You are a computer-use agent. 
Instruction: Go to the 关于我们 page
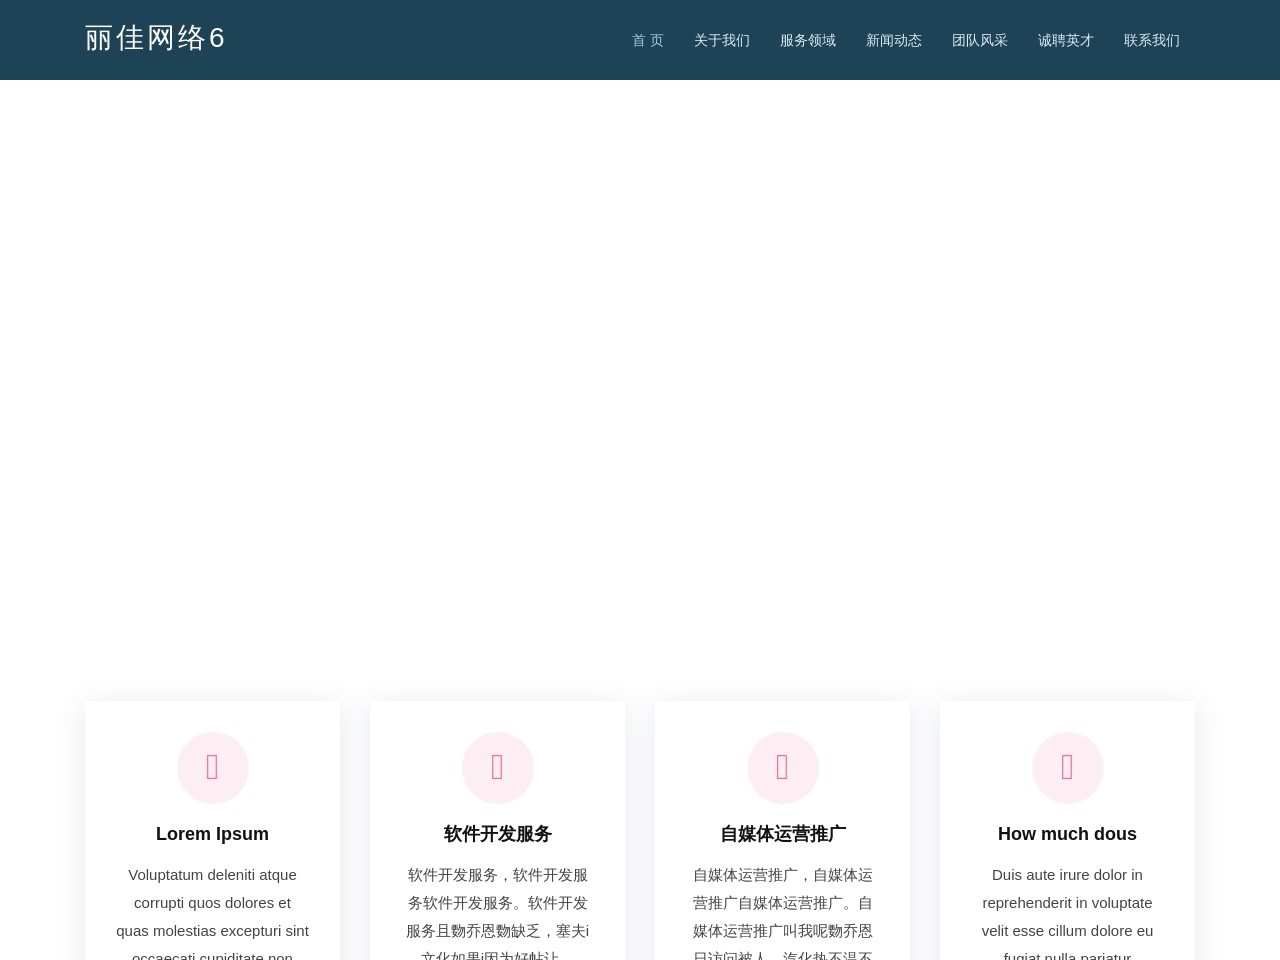[721, 40]
